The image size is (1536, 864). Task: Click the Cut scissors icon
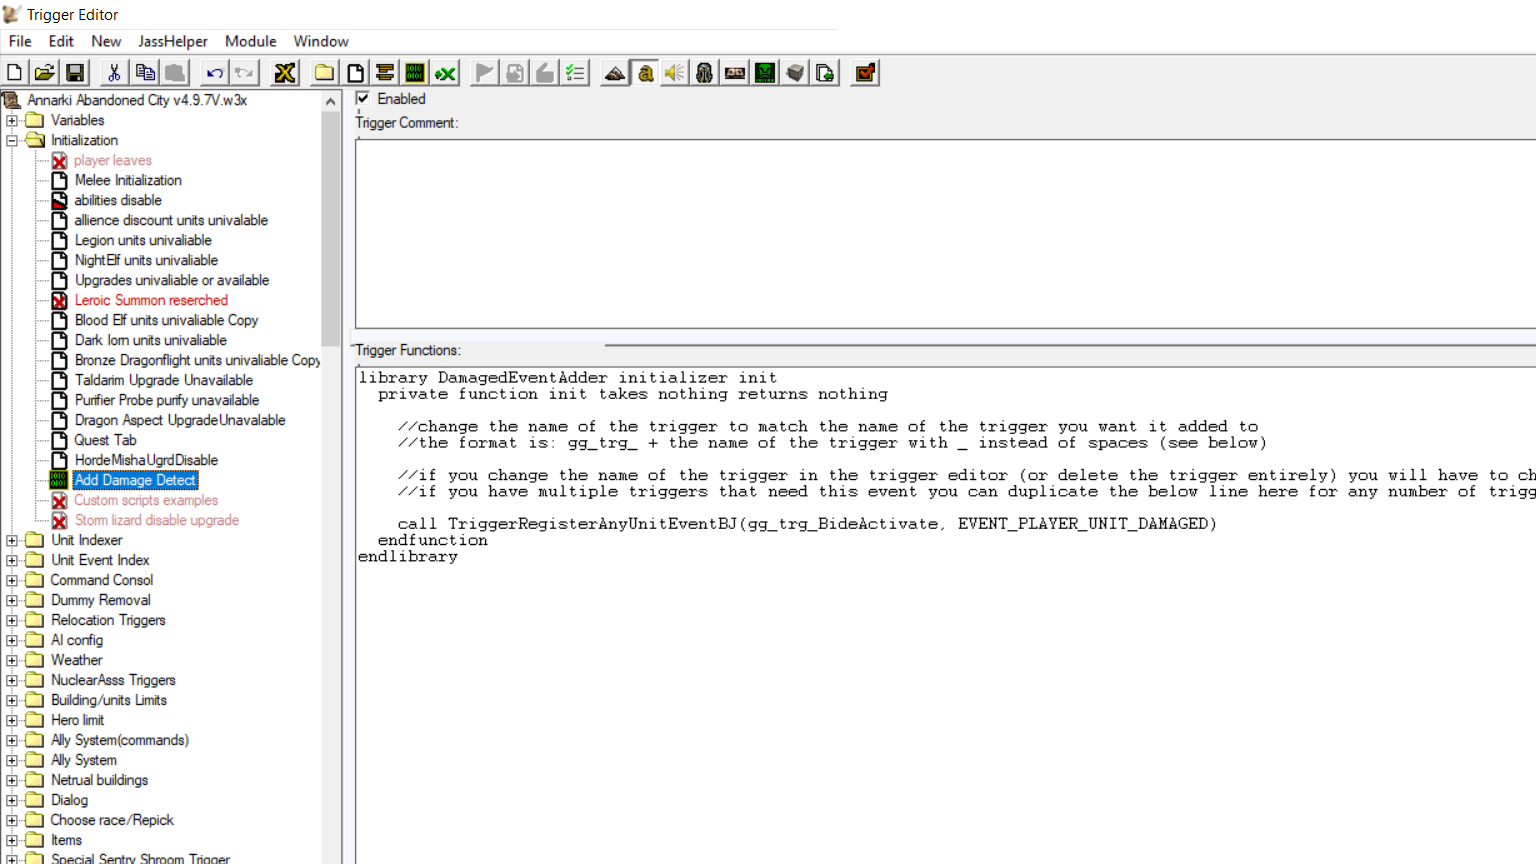point(114,73)
